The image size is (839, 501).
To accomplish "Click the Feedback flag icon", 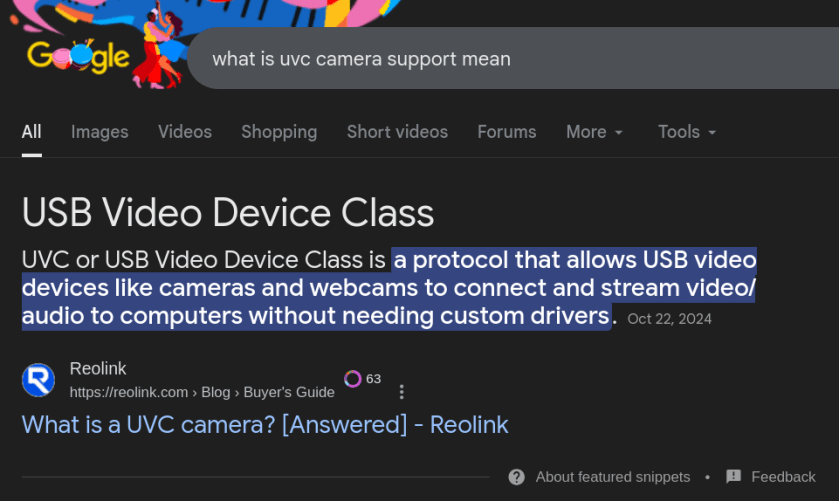I will pos(734,476).
